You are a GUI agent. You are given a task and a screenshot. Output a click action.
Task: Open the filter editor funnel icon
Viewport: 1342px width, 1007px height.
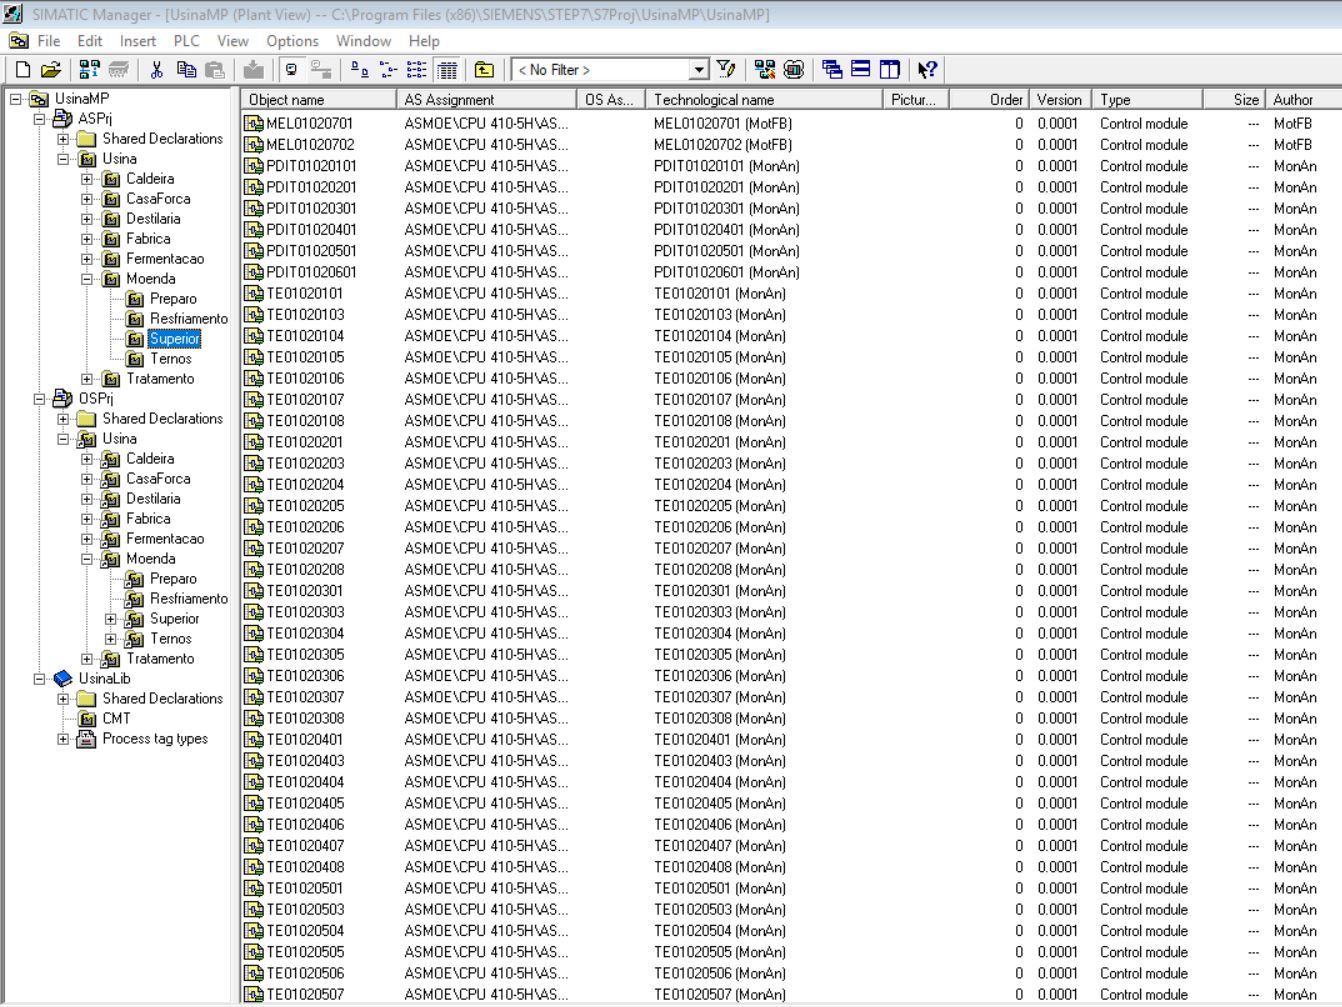(727, 70)
